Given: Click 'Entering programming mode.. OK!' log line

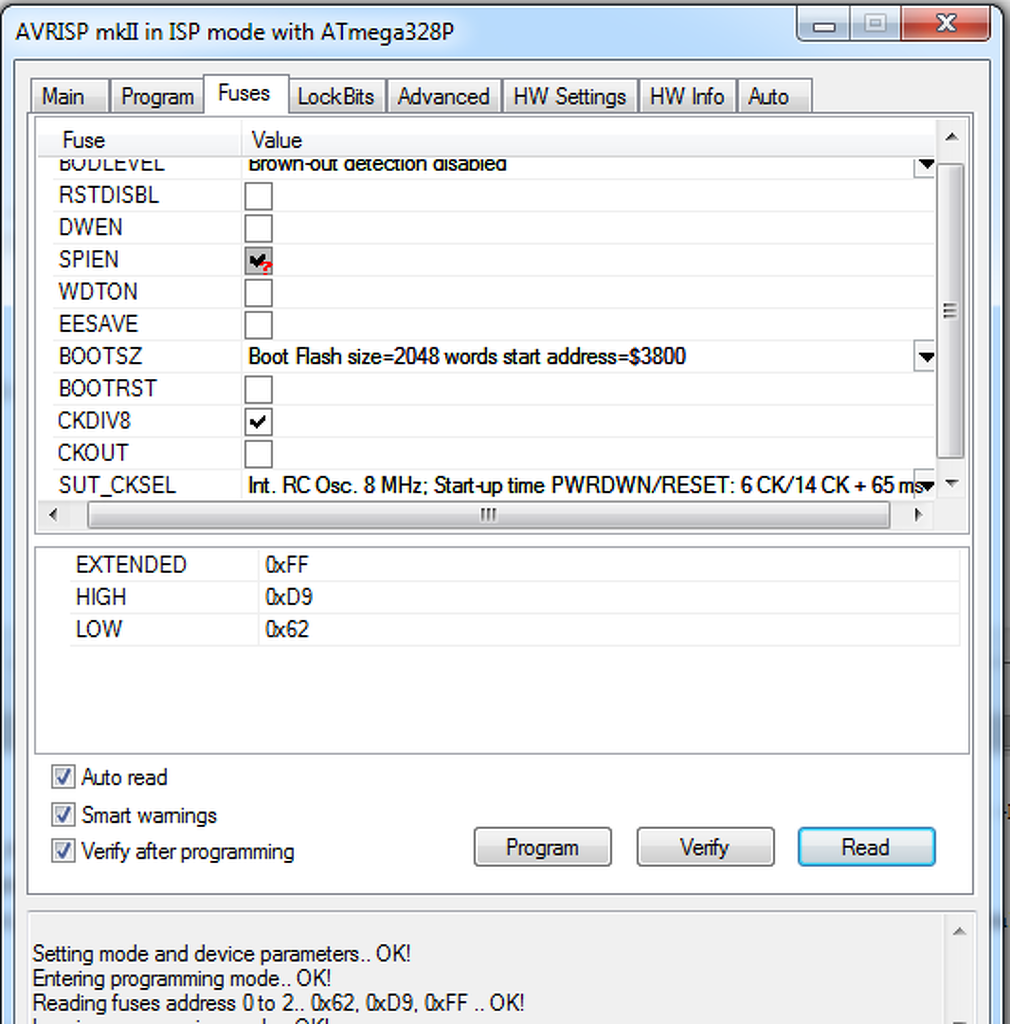Looking at the screenshot, I should click(x=182, y=978).
